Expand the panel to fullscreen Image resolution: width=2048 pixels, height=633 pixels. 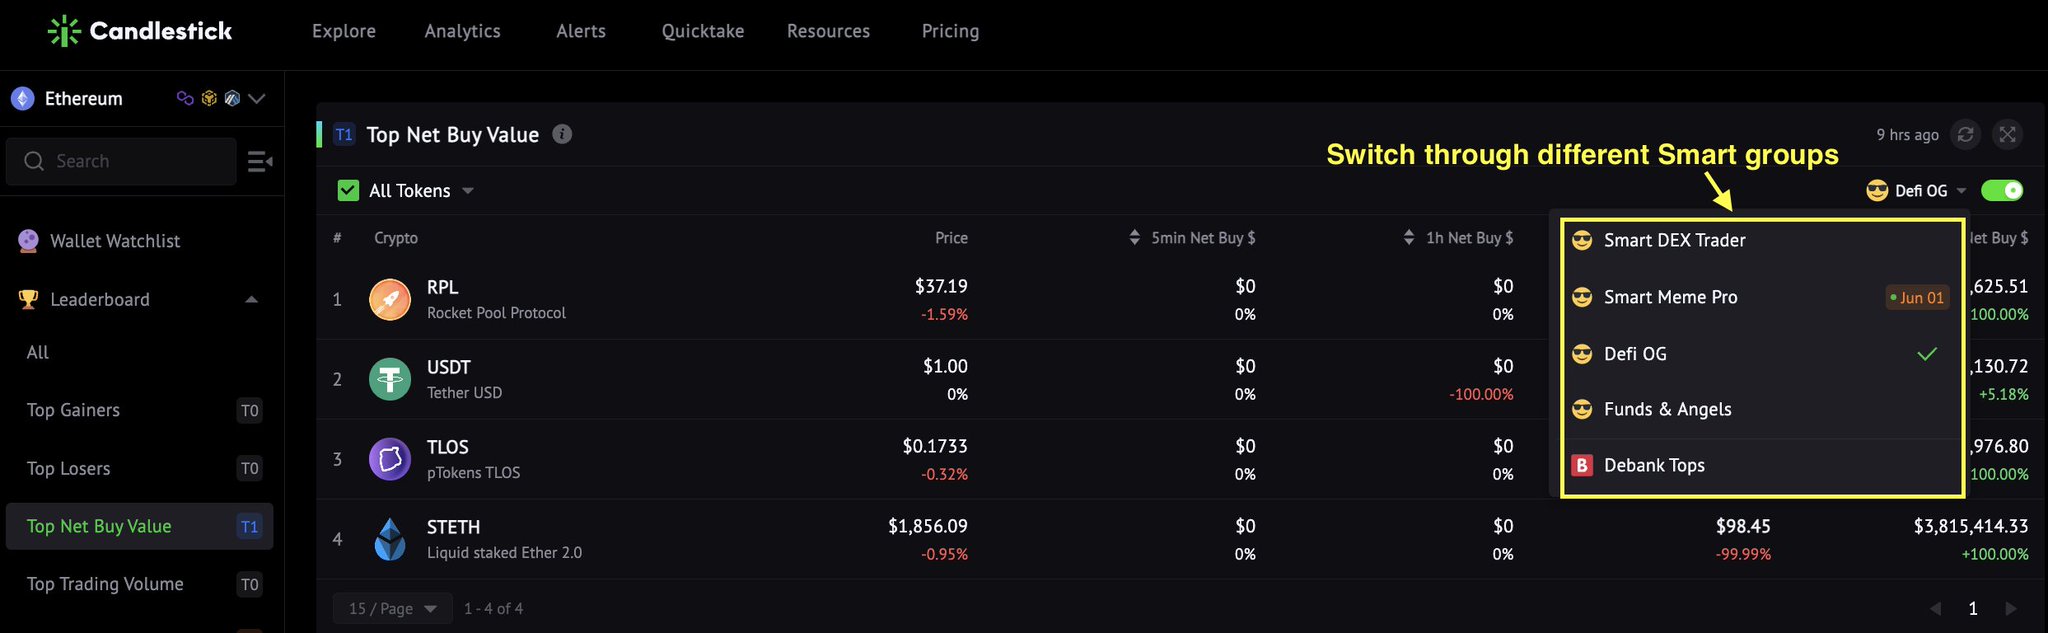[x=2007, y=134]
